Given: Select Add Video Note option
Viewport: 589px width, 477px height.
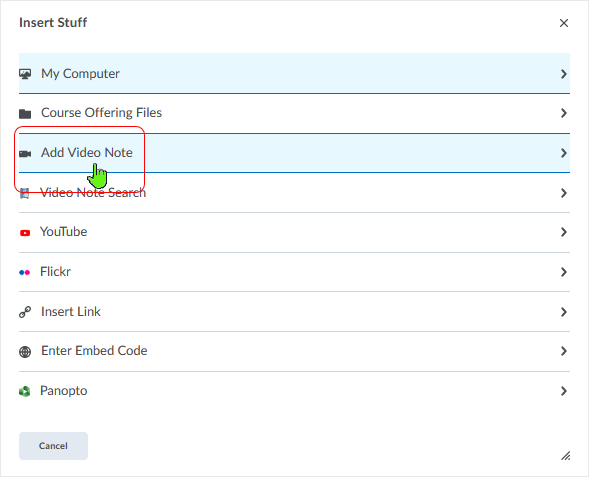Looking at the screenshot, I should click(x=294, y=153).
